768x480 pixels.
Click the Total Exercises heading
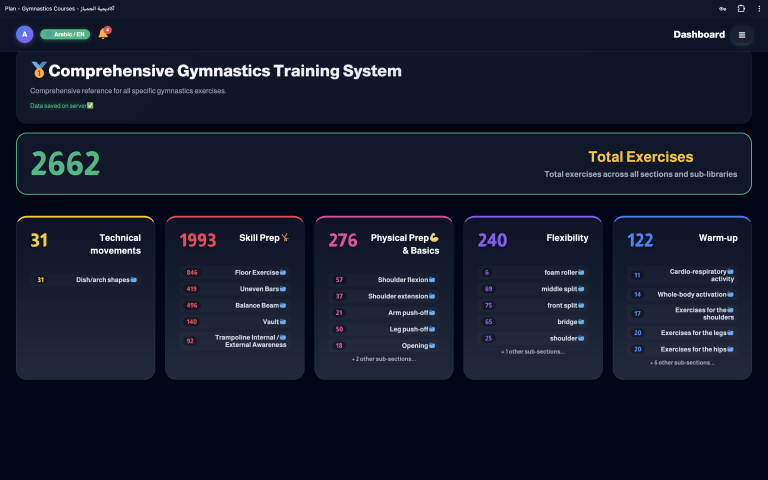point(641,157)
